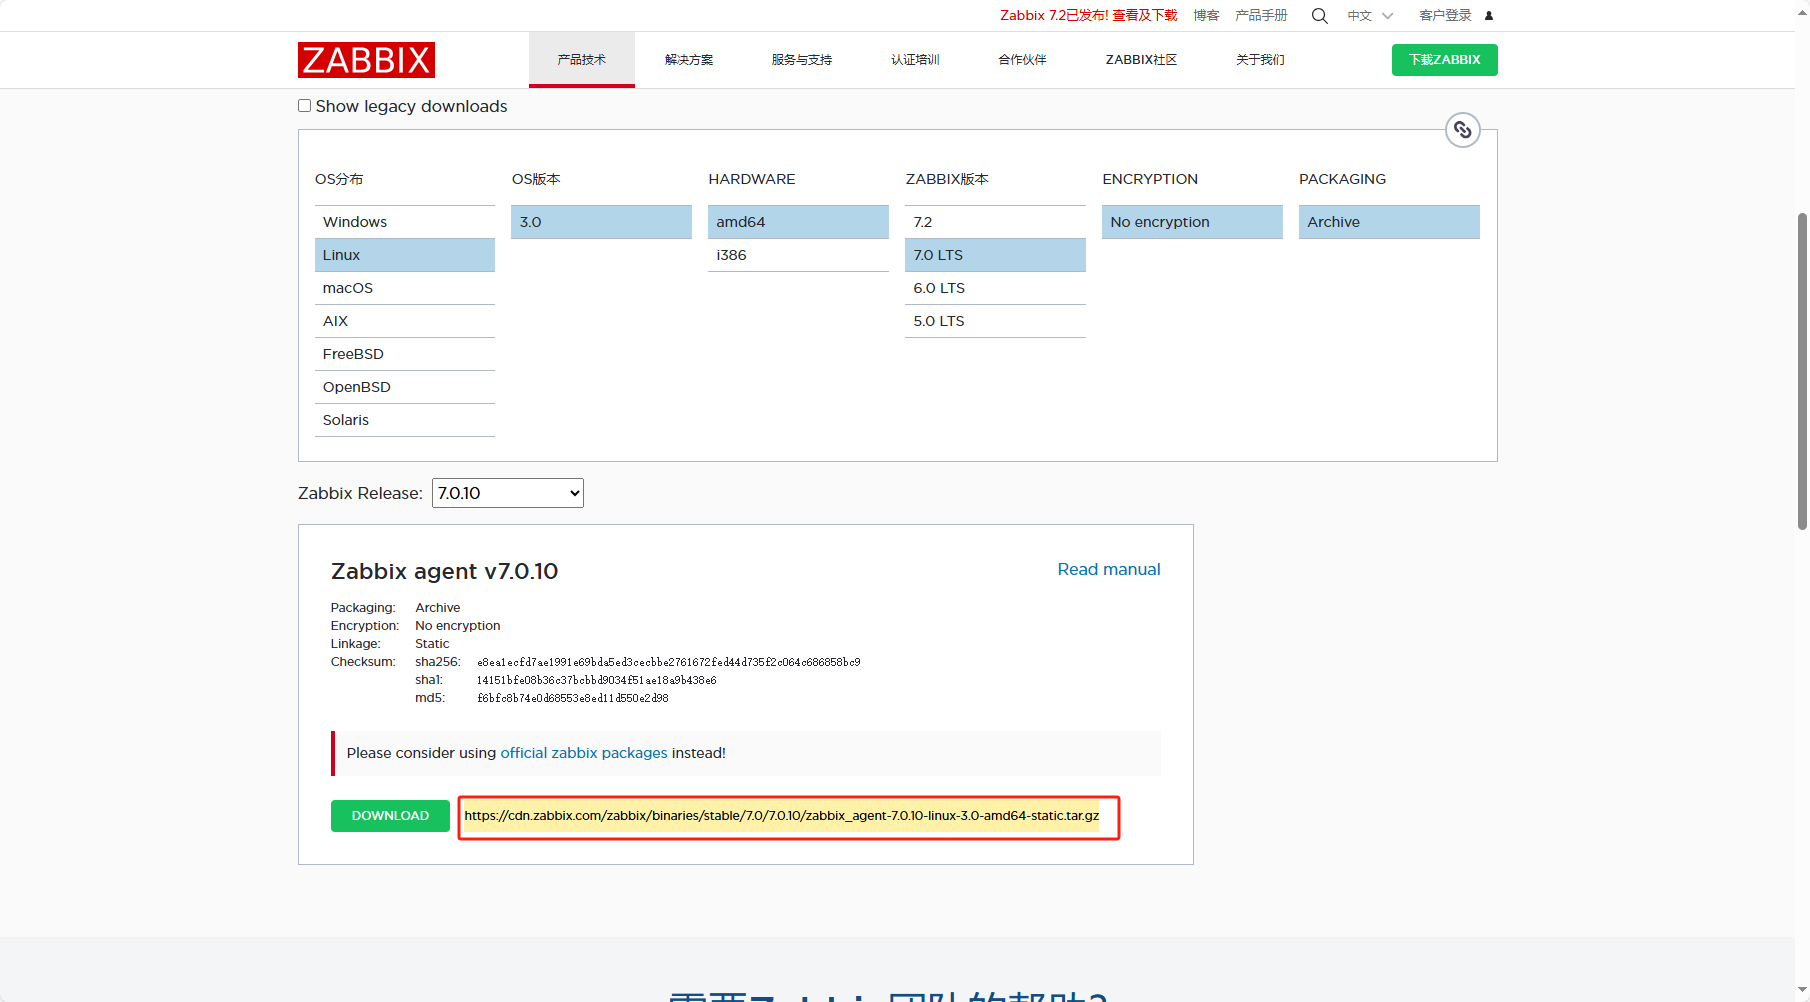This screenshot has height=1002, width=1810.
Task: Click the copy permalink chain icon
Action: [1463, 130]
